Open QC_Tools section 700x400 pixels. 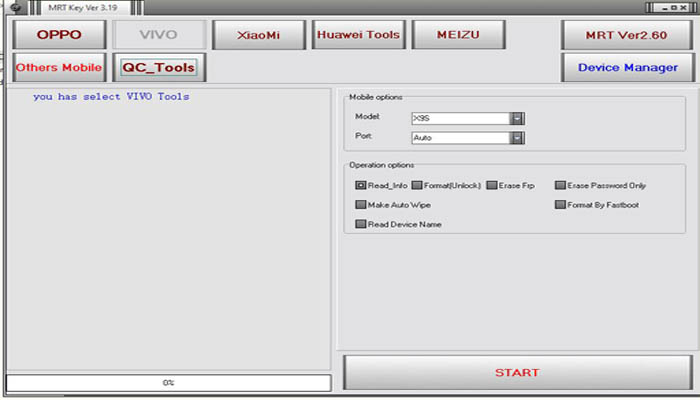(x=159, y=67)
